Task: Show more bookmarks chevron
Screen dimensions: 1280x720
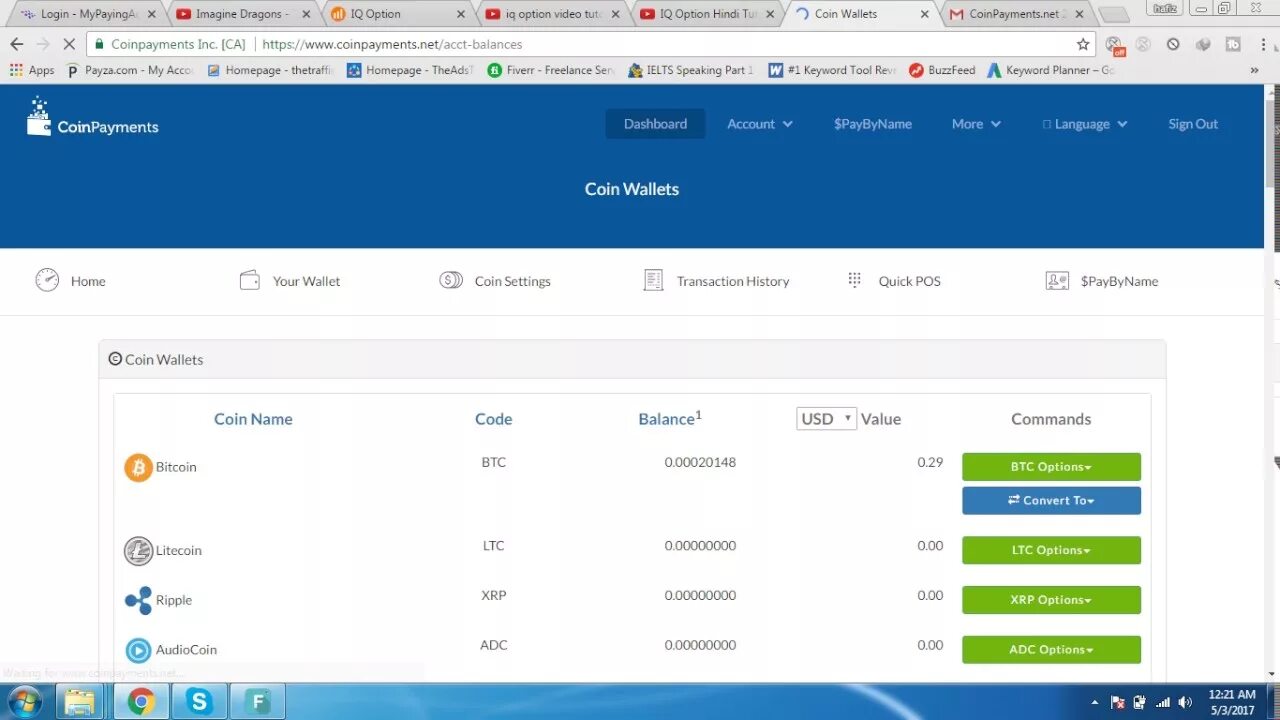Action: tap(1254, 70)
